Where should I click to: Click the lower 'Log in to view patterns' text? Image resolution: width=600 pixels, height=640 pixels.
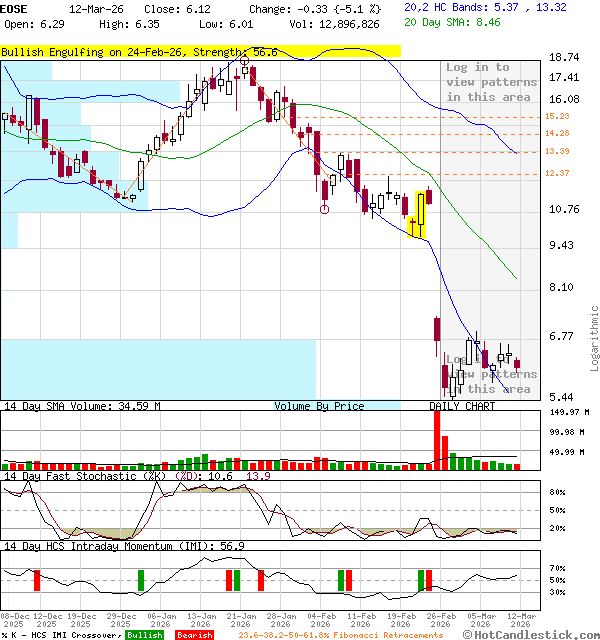point(491,374)
